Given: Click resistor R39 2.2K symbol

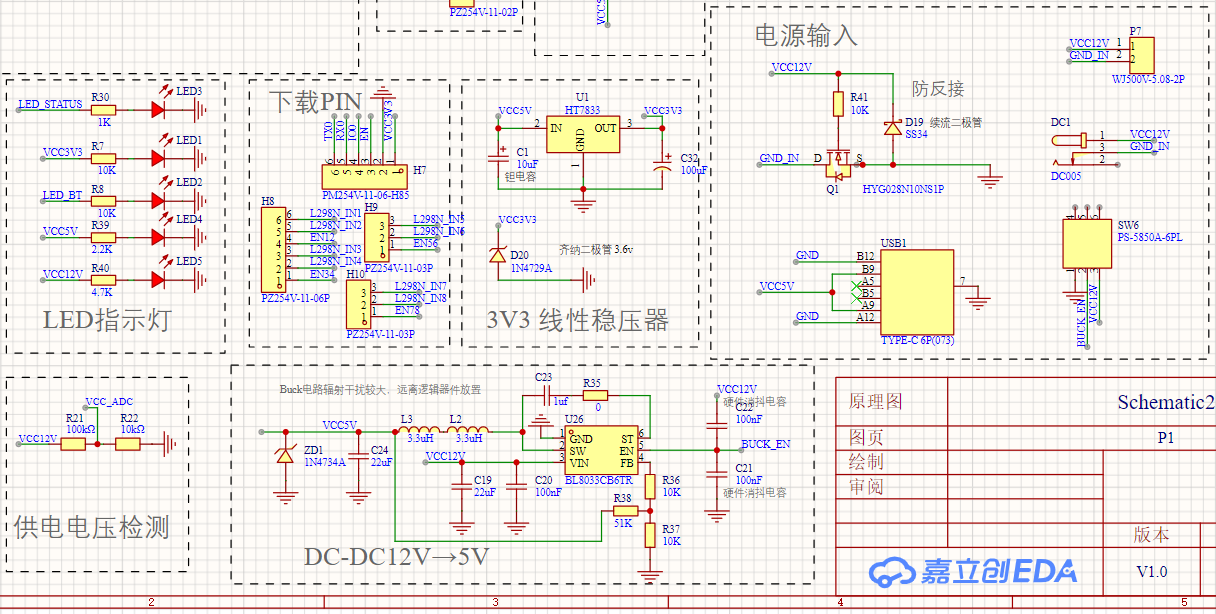Looking at the screenshot, I should click(x=102, y=237).
